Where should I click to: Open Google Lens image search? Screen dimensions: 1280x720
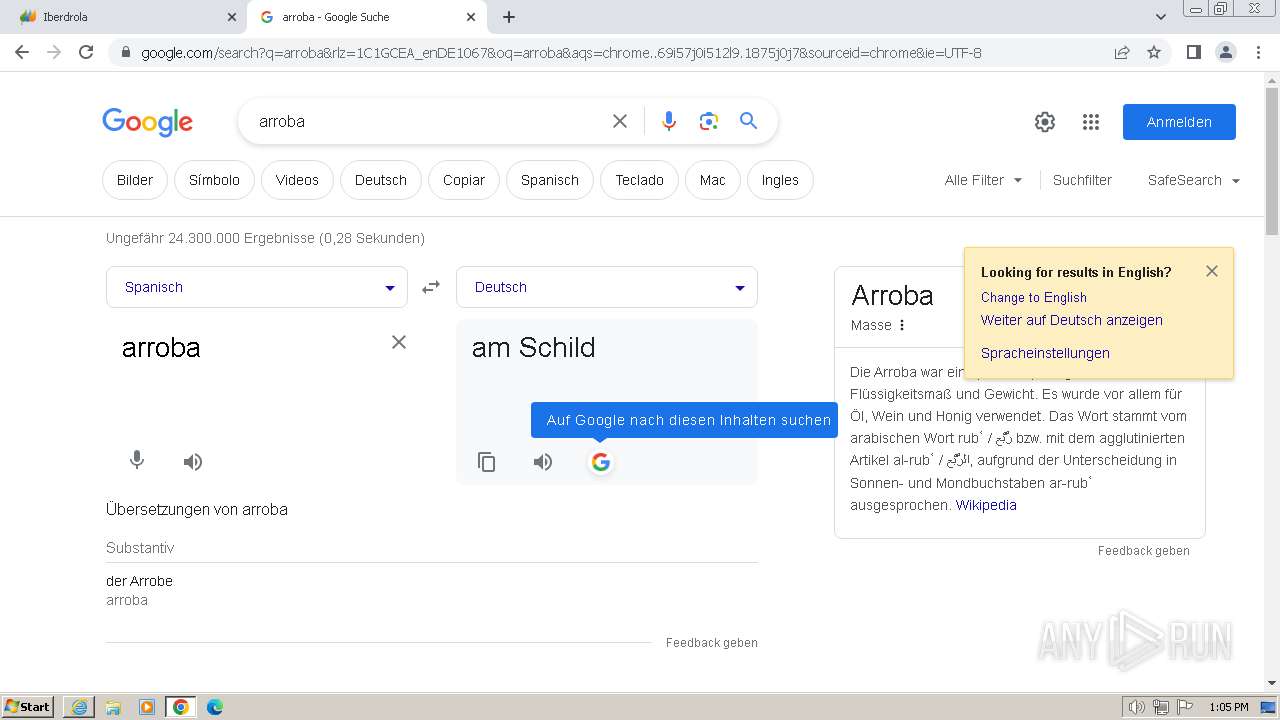click(709, 121)
